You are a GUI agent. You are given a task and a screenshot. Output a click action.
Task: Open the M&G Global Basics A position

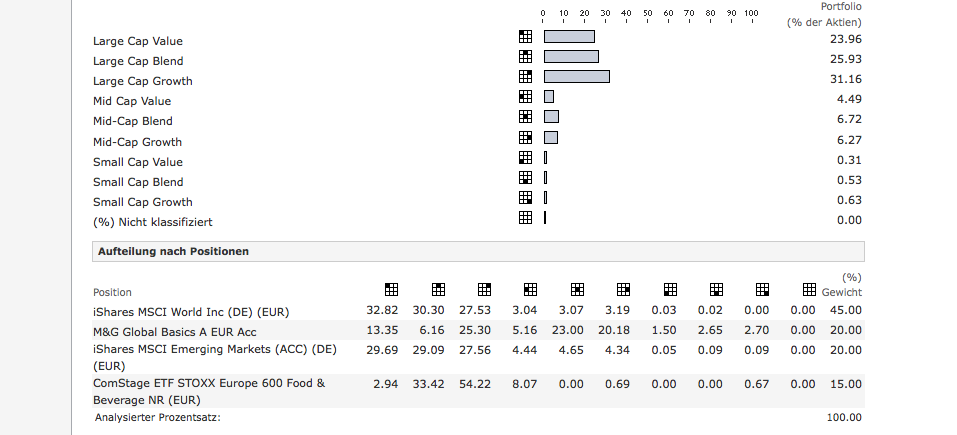click(x=175, y=331)
